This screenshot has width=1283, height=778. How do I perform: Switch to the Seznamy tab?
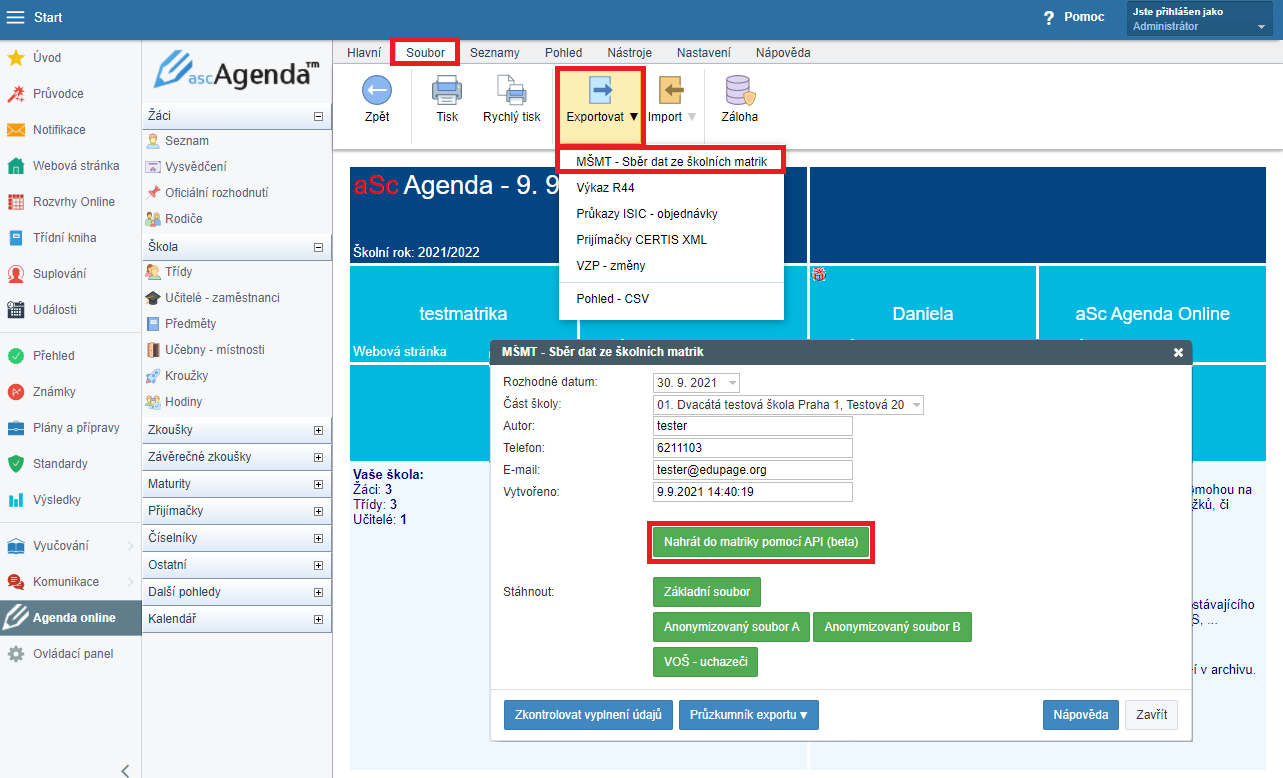tap(495, 52)
